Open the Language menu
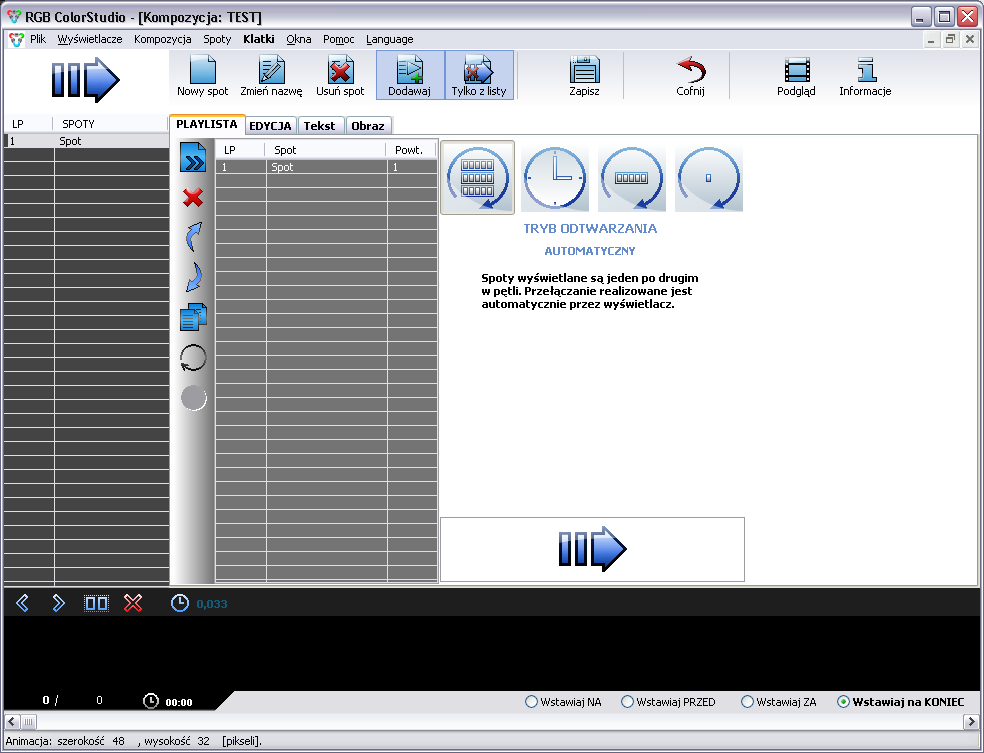984x753 pixels. coord(390,39)
